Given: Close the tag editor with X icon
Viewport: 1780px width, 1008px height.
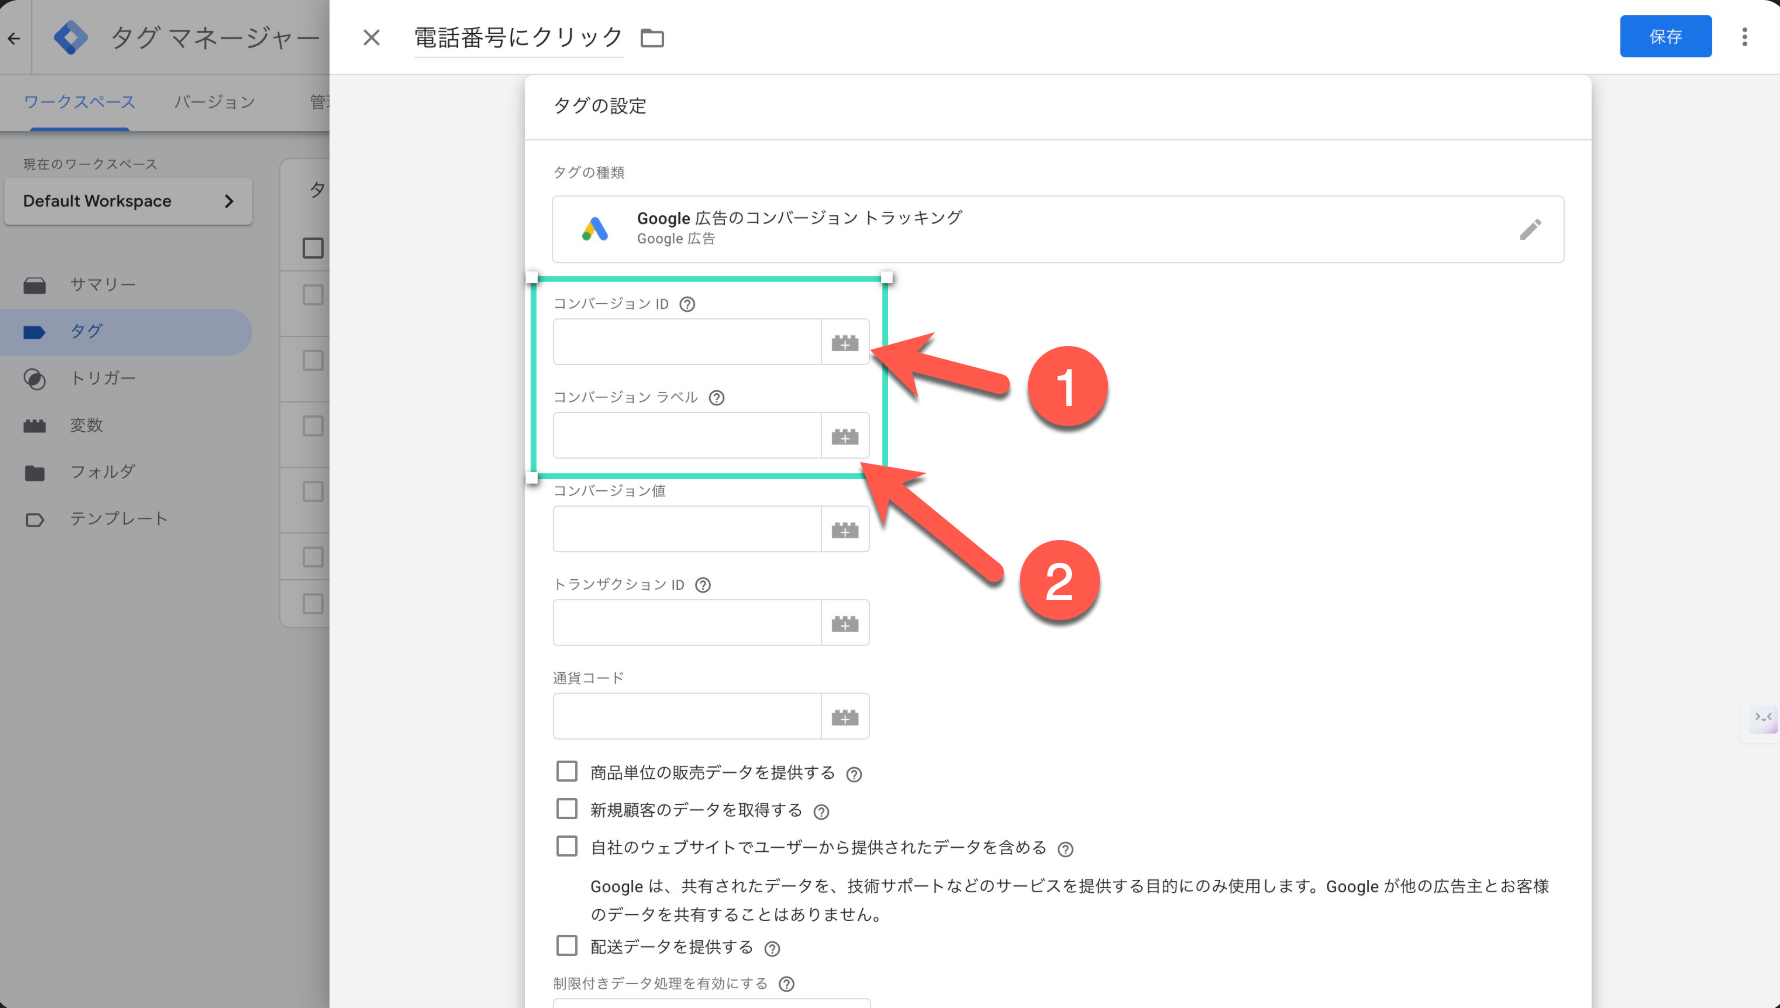Looking at the screenshot, I should [371, 38].
